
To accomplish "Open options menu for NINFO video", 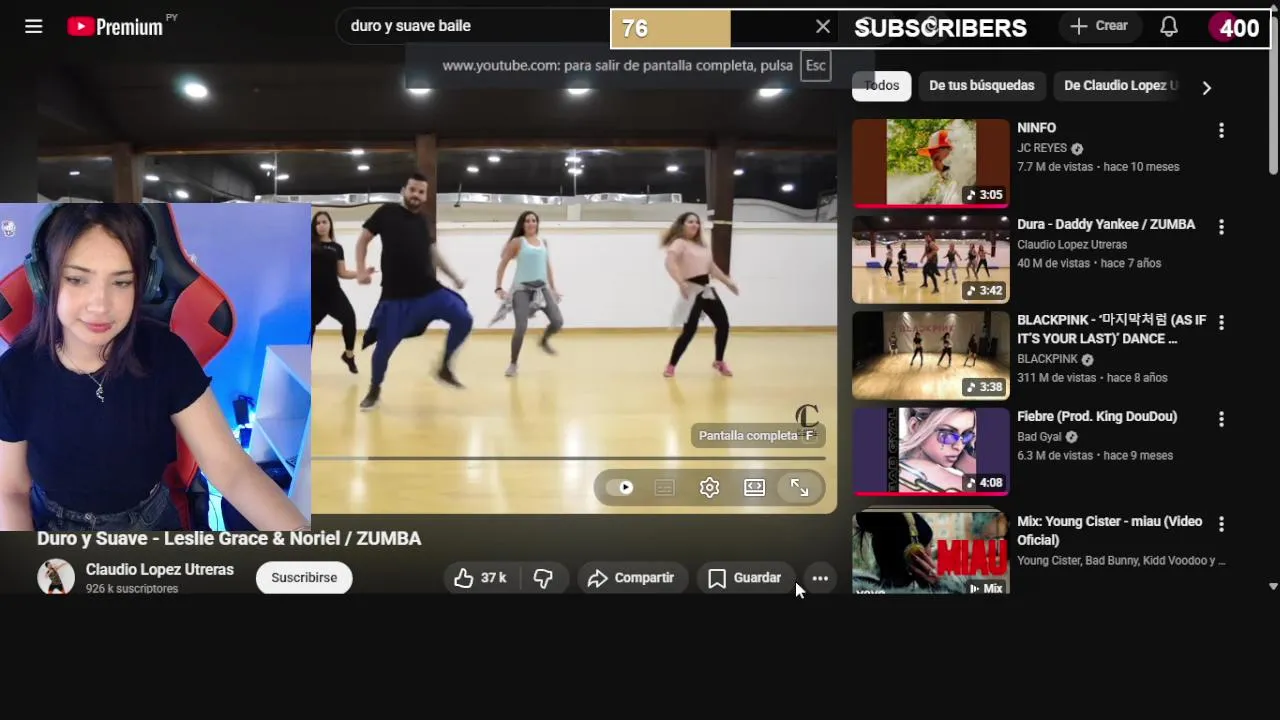I will 1221,131.
